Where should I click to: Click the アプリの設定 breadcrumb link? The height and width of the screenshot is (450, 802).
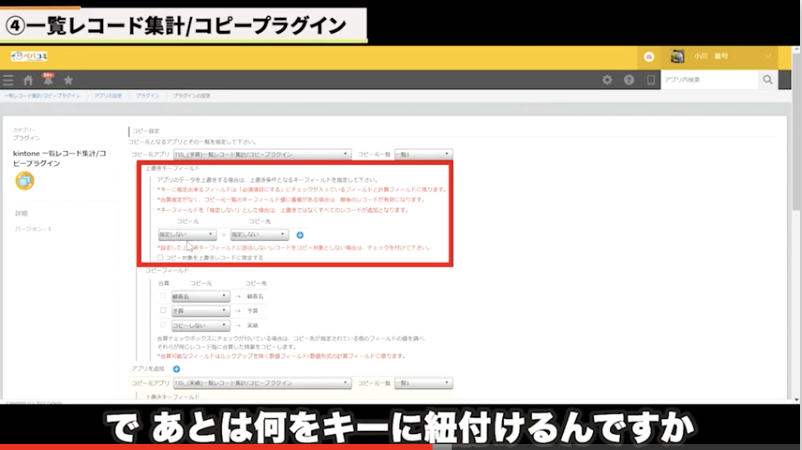pyautogui.click(x=108, y=96)
